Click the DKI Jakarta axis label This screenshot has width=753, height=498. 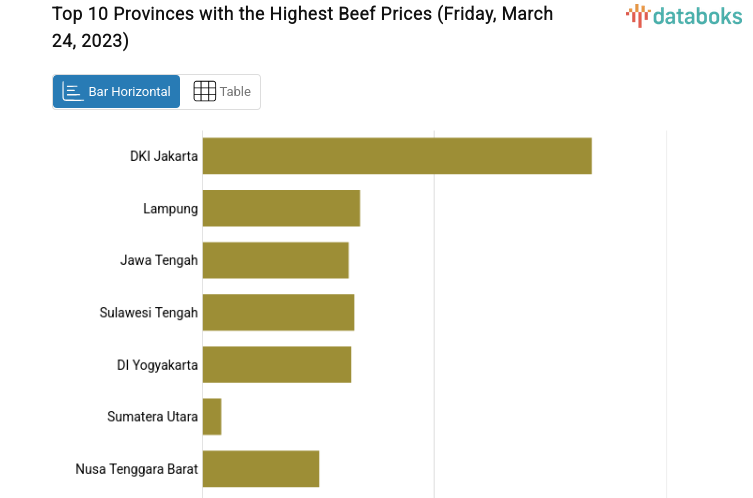tap(164, 156)
